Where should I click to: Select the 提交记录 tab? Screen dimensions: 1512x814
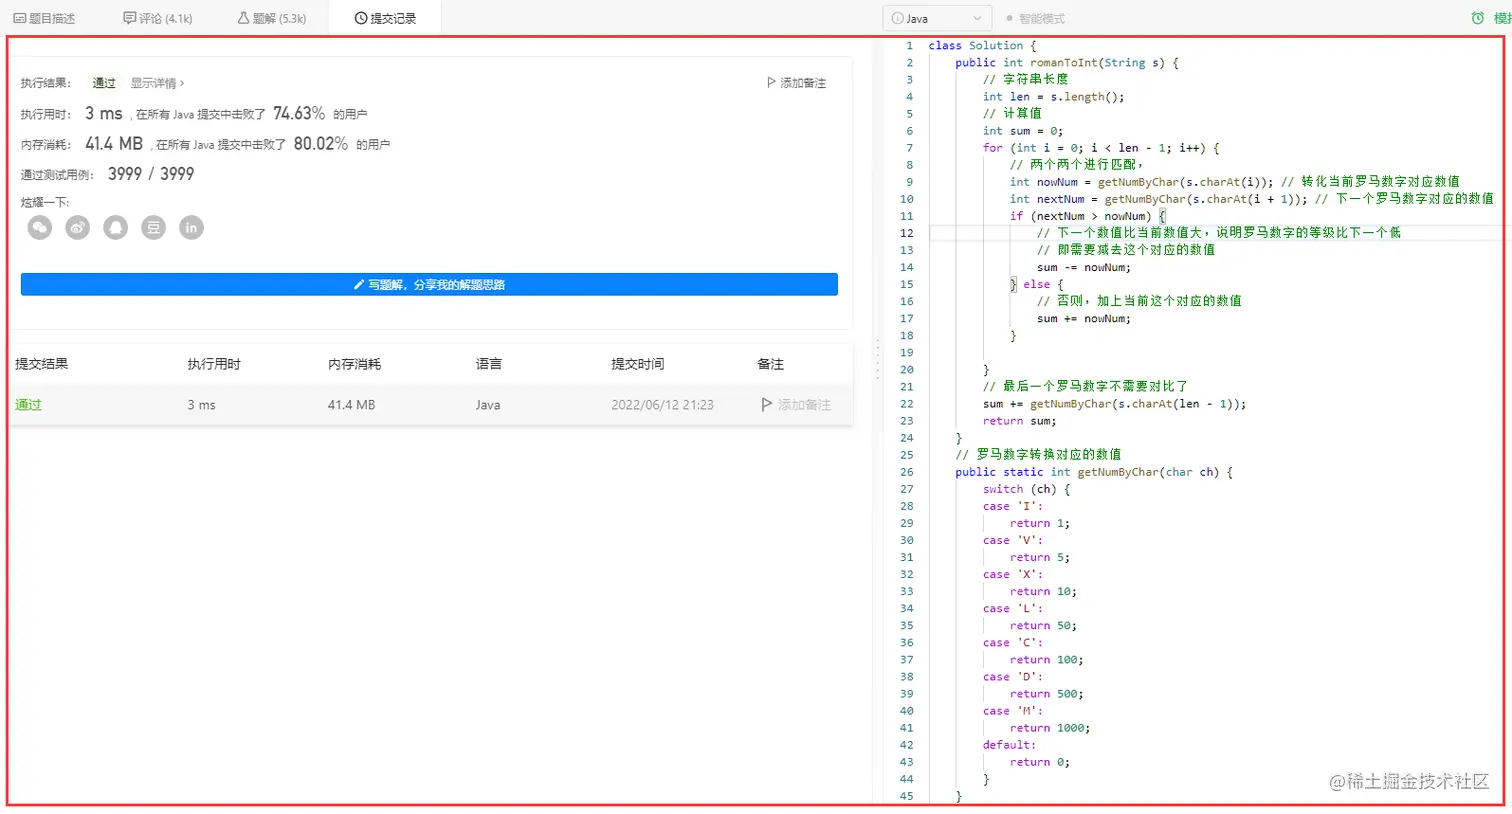click(385, 18)
